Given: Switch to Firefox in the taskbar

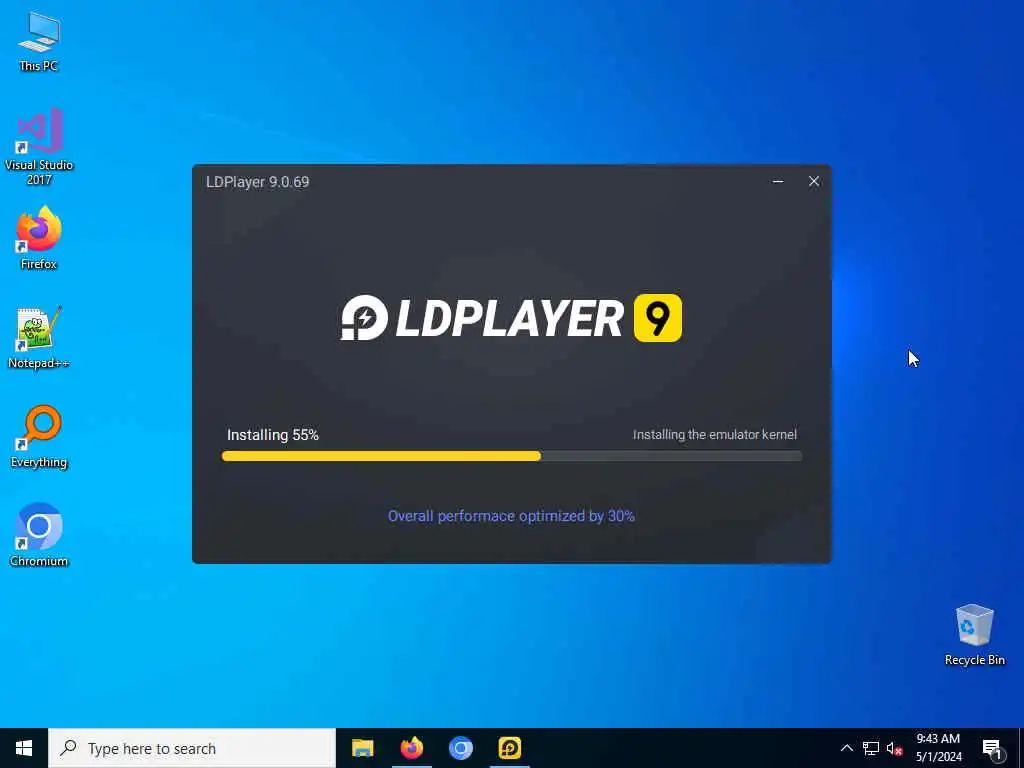Looking at the screenshot, I should [411, 748].
